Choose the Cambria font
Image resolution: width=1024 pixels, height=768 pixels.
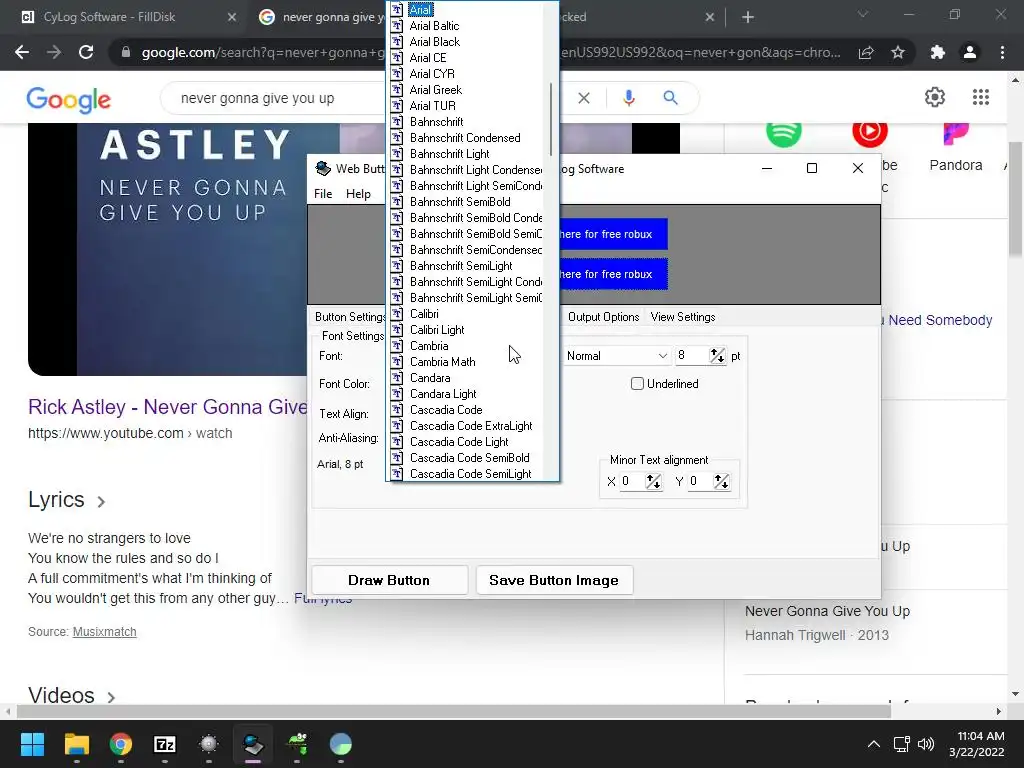[429, 346]
